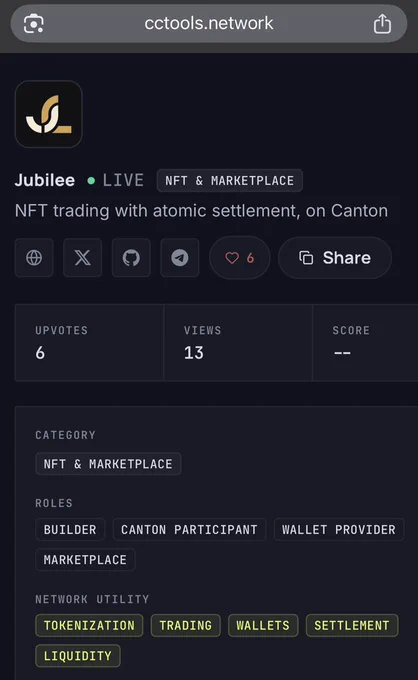Select the WALLET PROVIDER role tag
Screen dimensions: 418x680
point(339,530)
